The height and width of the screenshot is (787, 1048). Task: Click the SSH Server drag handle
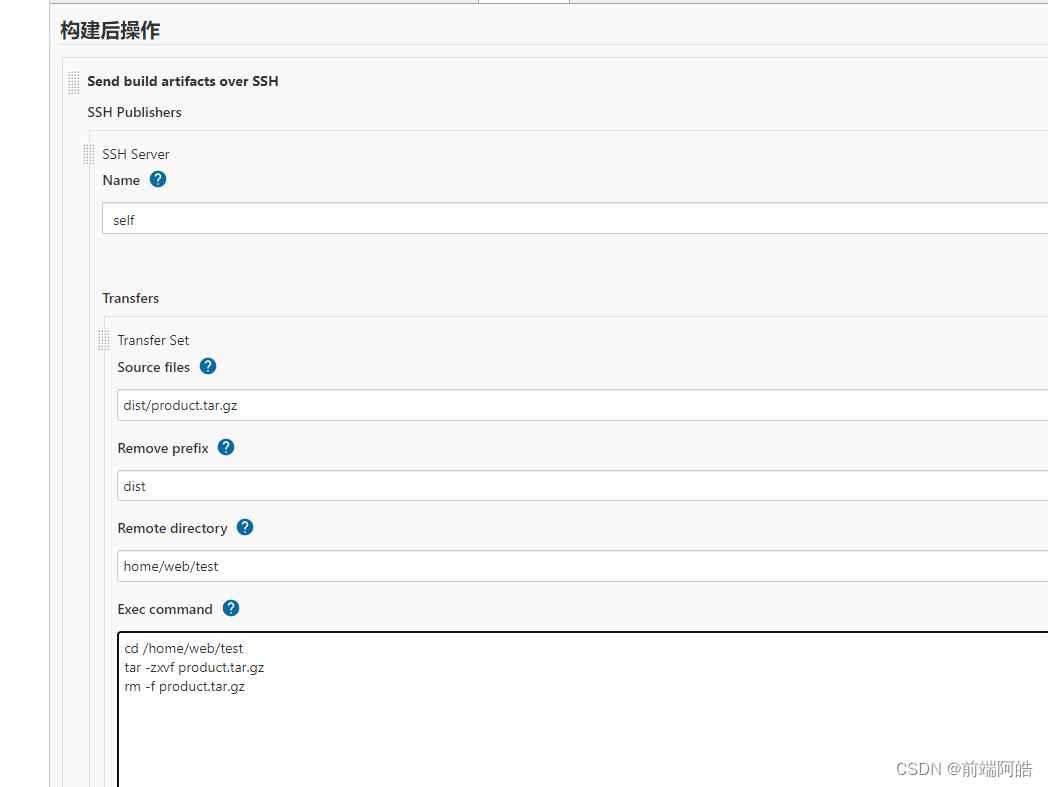[88, 154]
